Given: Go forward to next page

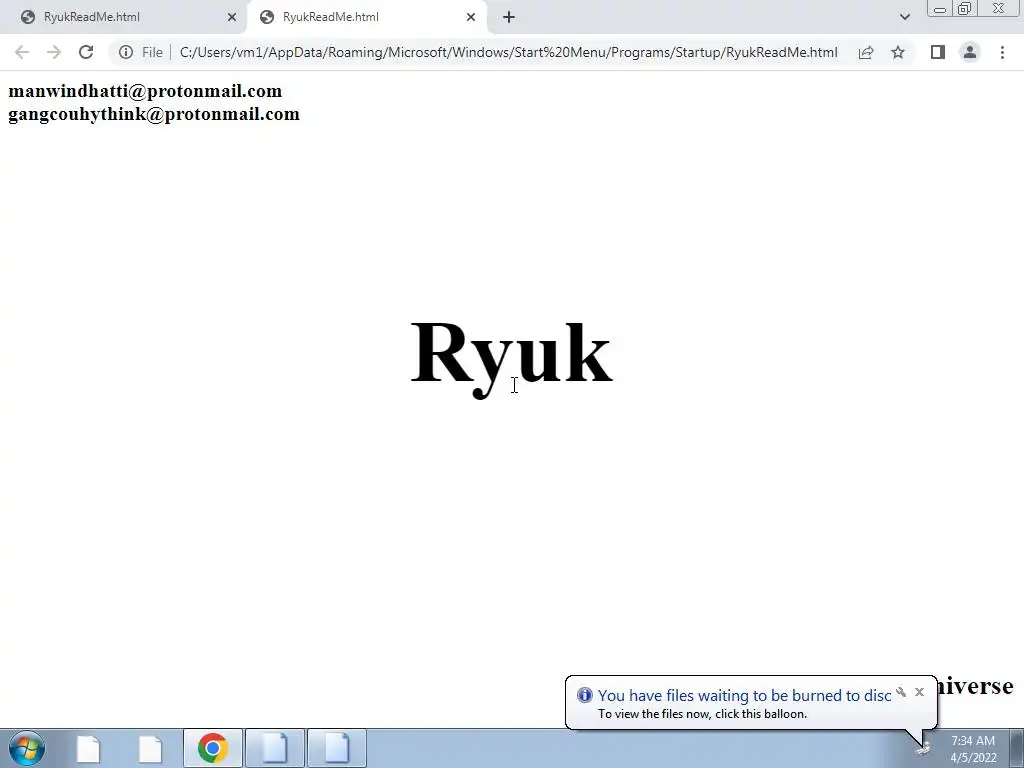Looking at the screenshot, I should point(54,52).
